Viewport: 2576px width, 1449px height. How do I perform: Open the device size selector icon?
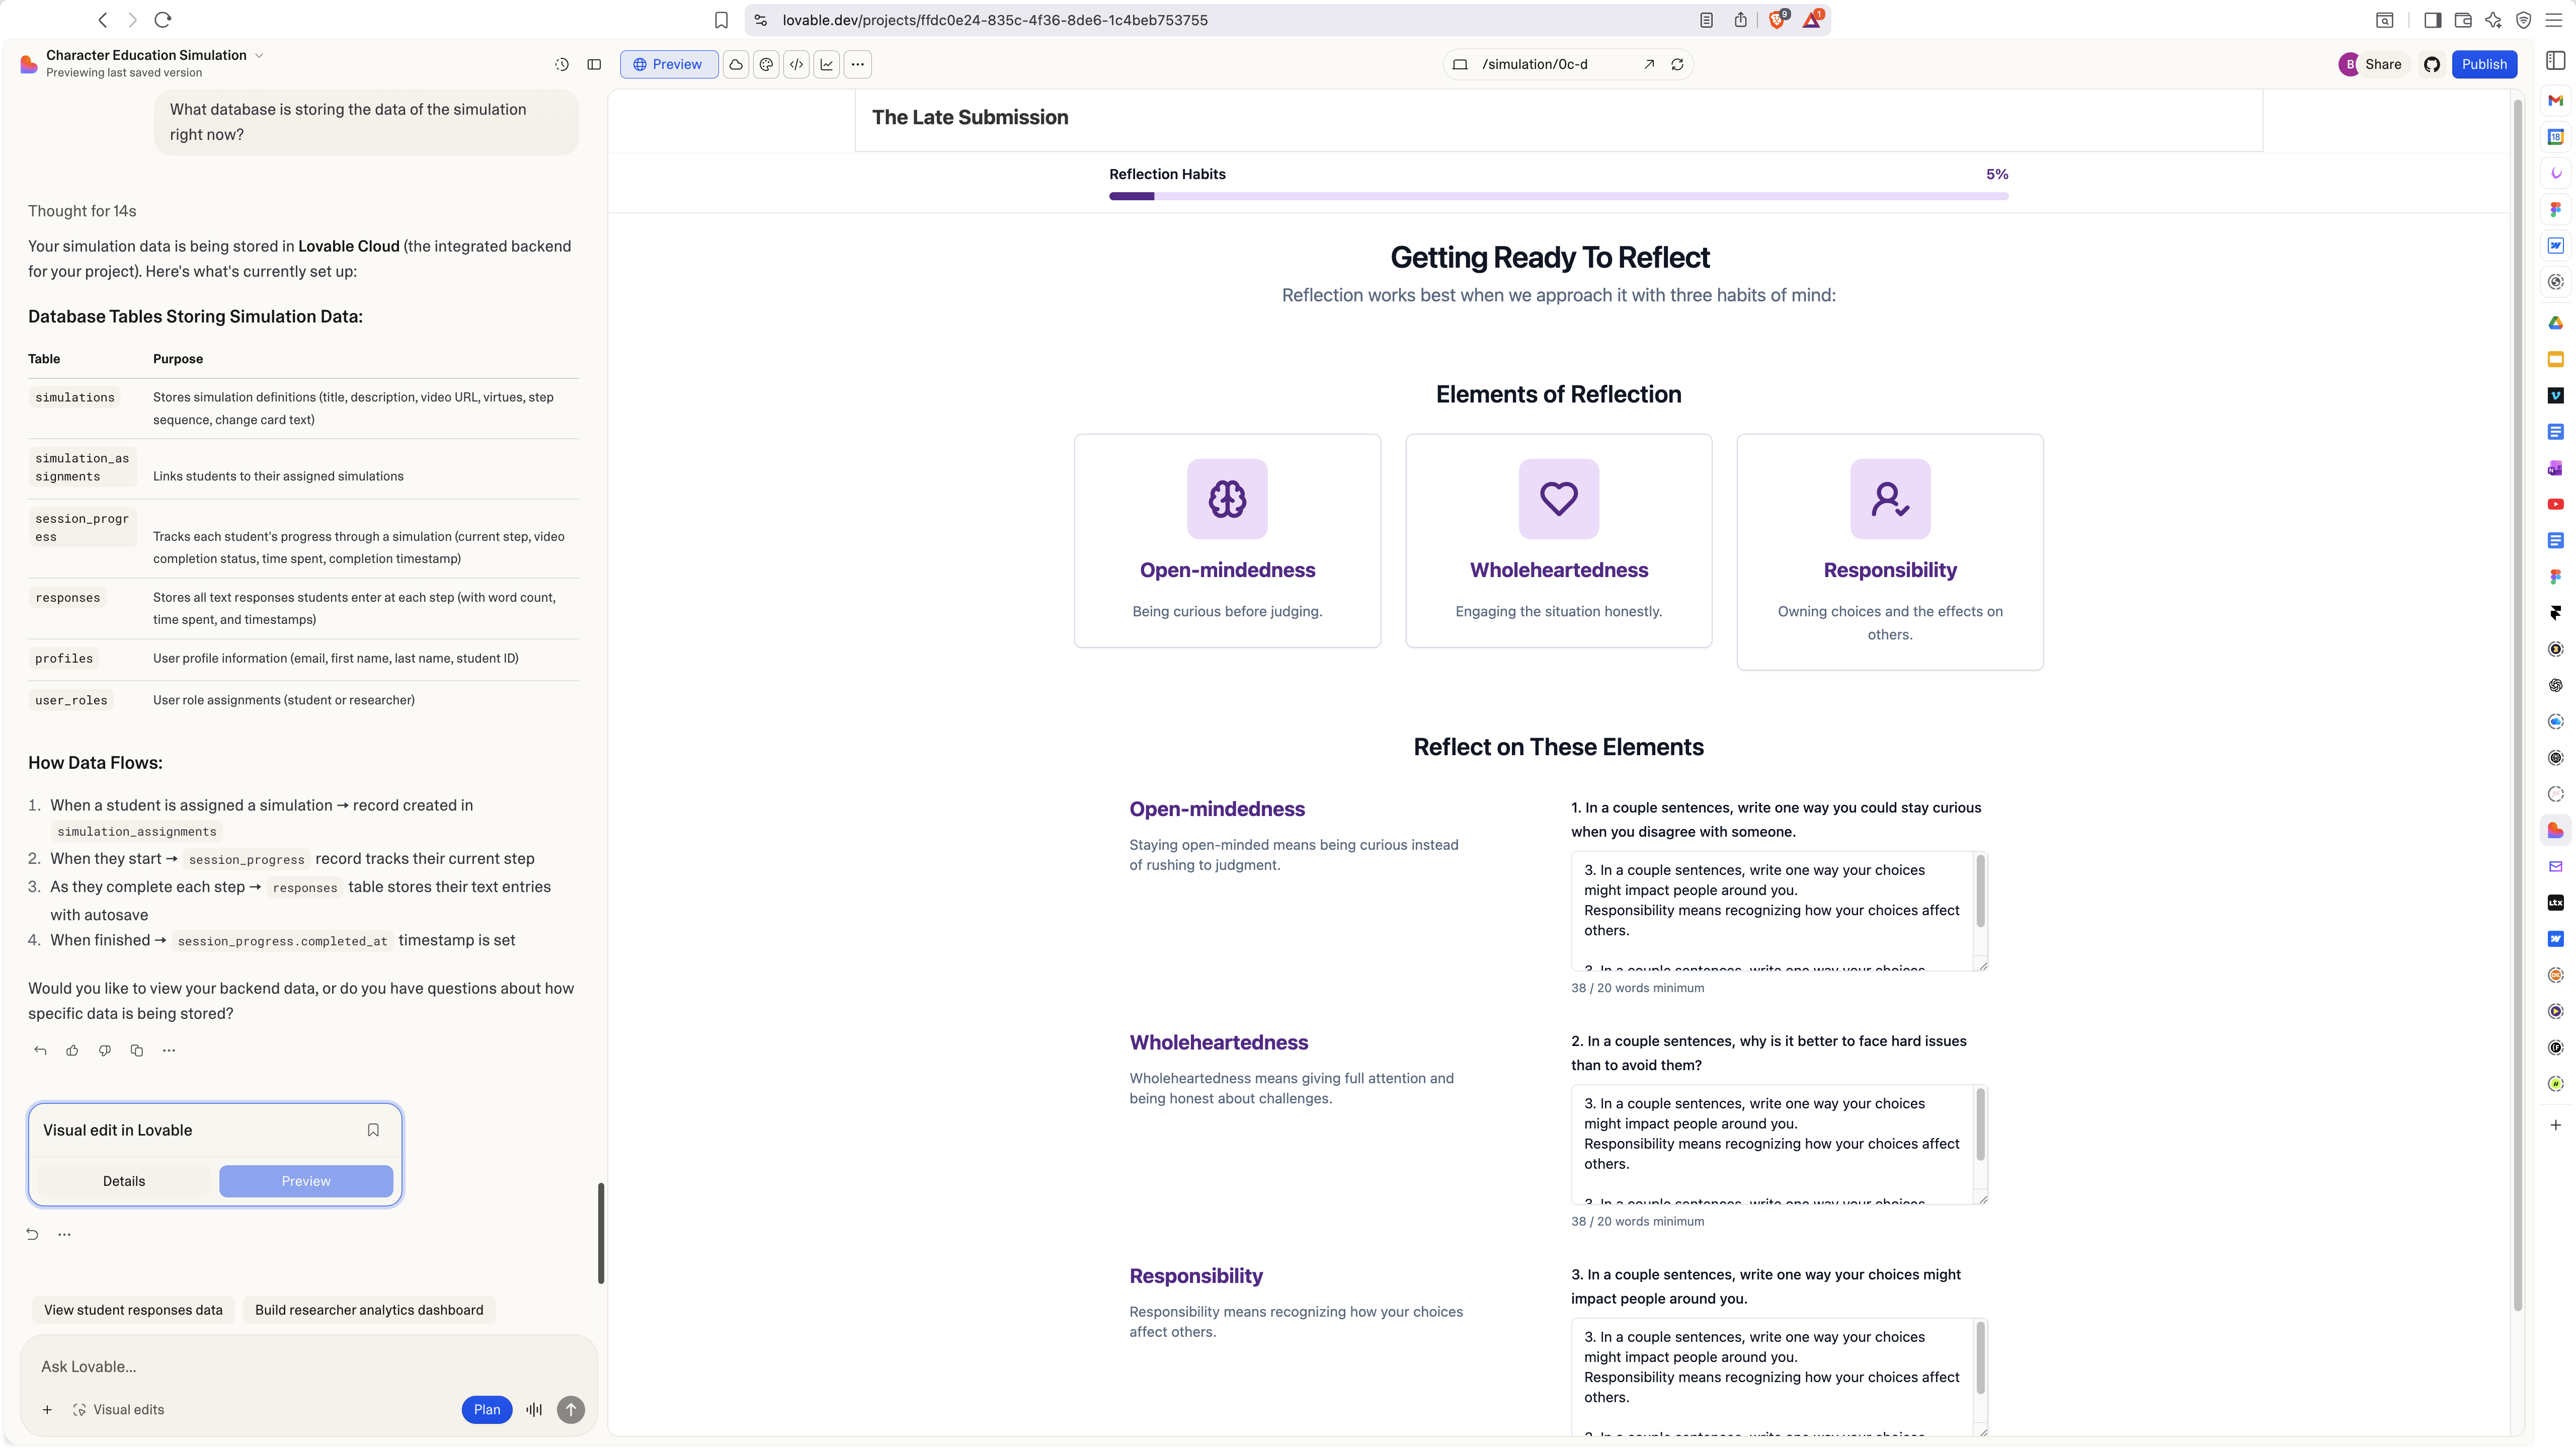[x=1460, y=64]
